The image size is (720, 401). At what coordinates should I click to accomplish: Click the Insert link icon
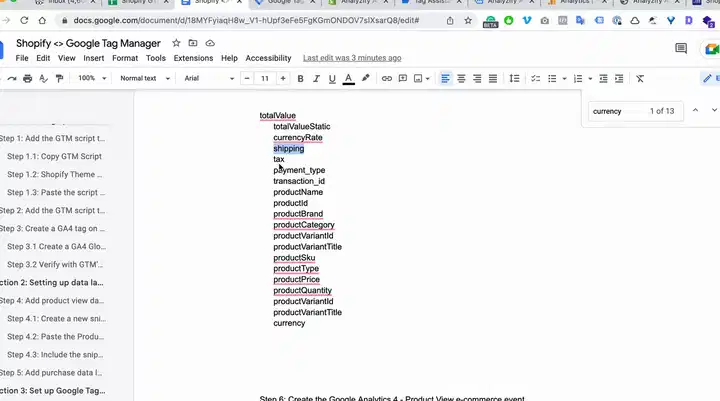388,78
